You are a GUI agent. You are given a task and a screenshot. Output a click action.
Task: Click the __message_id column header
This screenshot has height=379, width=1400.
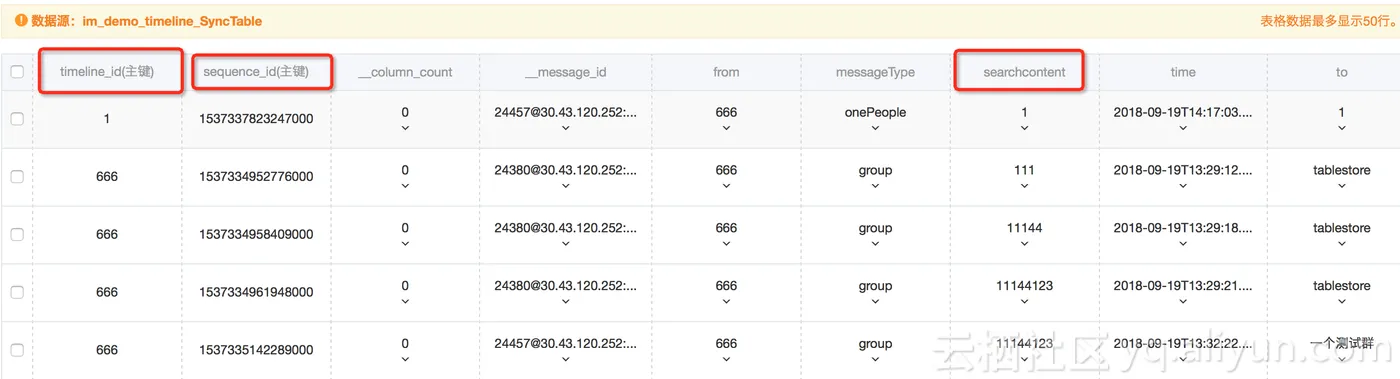tap(566, 72)
